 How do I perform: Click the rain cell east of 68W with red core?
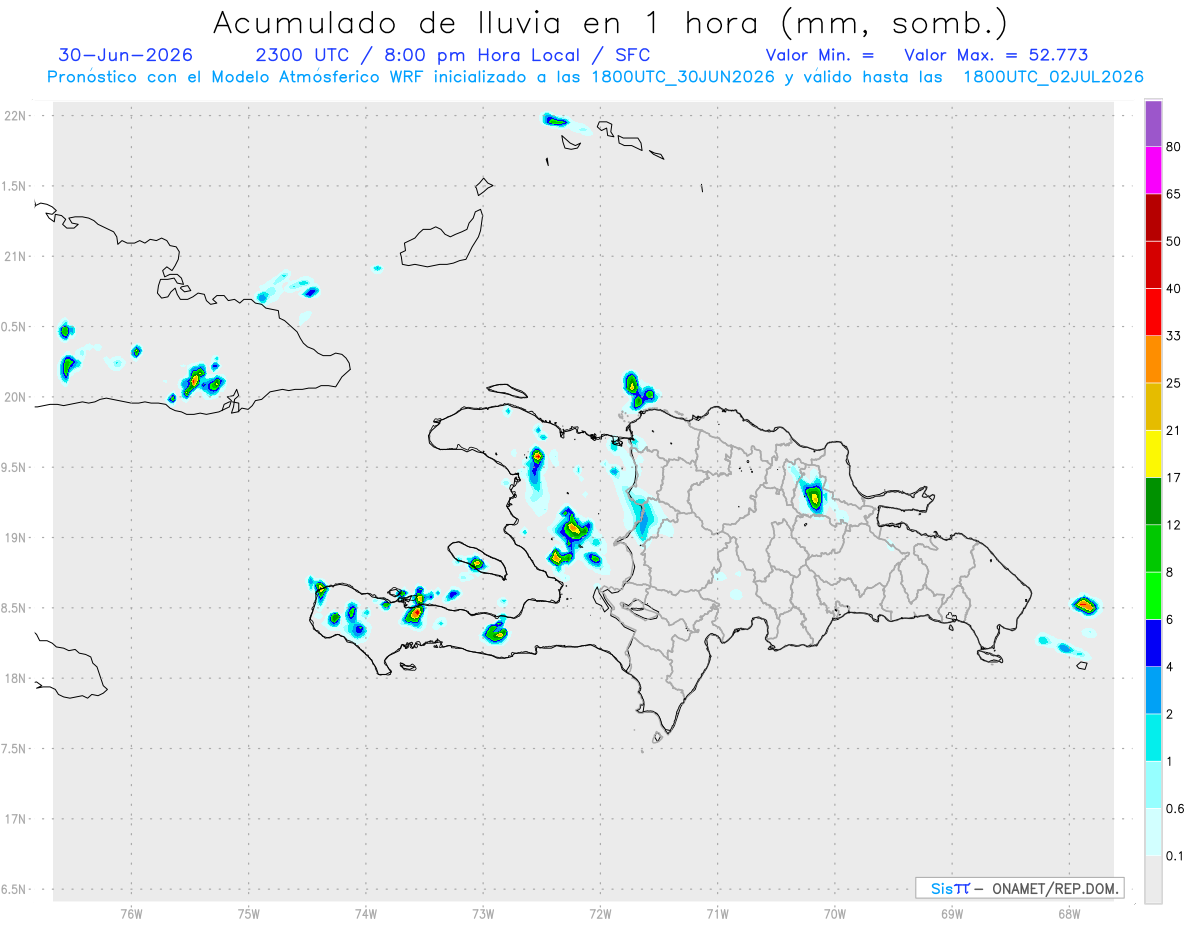[x=1086, y=604]
